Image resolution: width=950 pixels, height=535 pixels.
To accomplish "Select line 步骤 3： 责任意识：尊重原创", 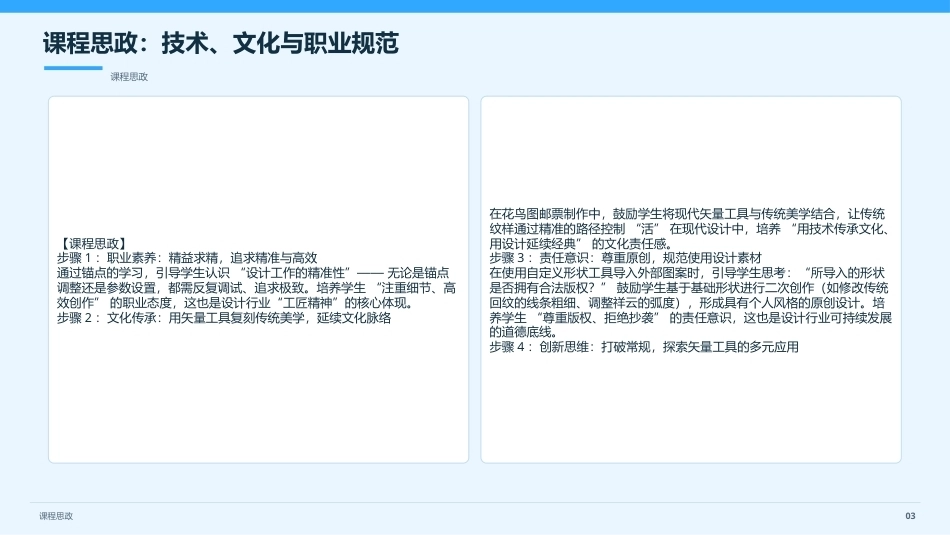I will click(x=626, y=258).
